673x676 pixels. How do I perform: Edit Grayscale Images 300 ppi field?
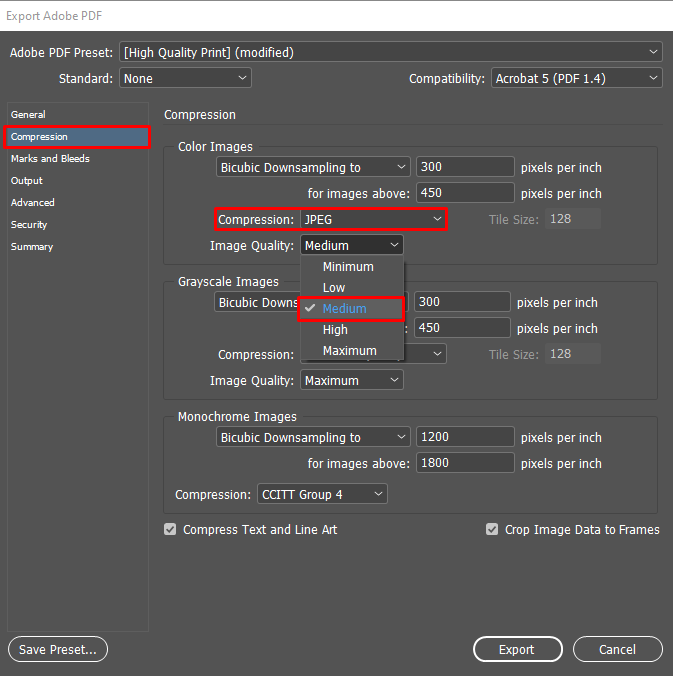pos(462,302)
